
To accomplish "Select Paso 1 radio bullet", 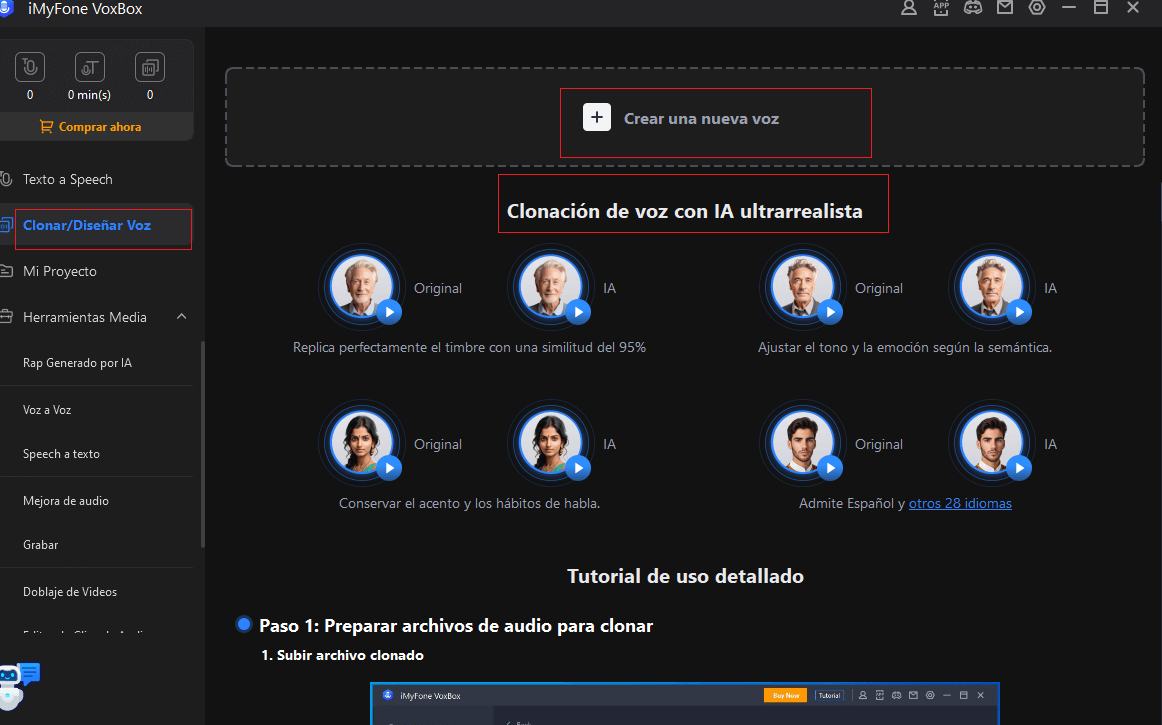I will click(x=243, y=624).
